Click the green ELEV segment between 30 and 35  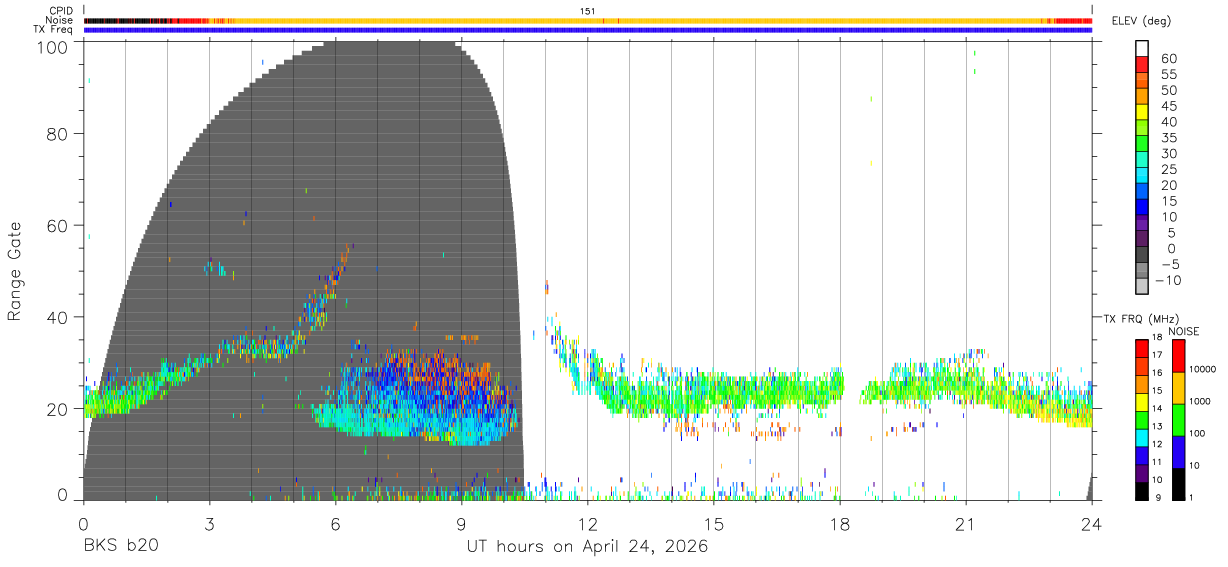[1142, 144]
